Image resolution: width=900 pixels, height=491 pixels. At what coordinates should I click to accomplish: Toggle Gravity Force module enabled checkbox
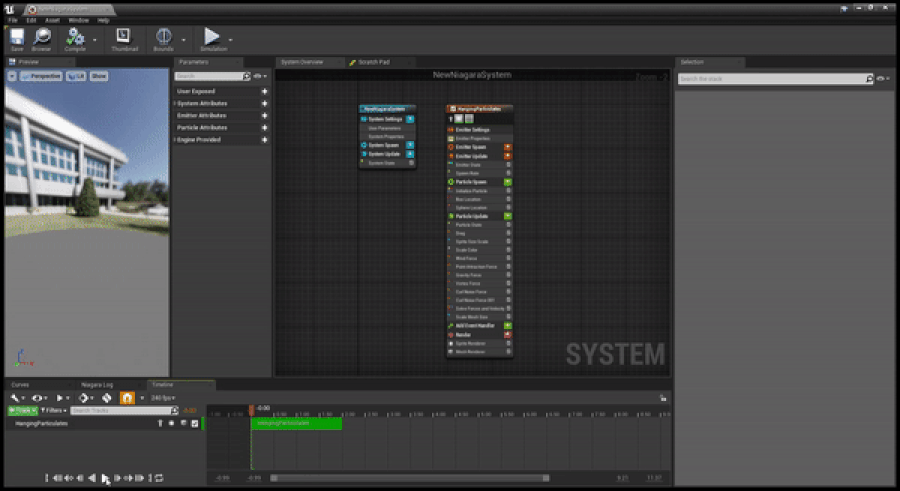click(x=508, y=275)
